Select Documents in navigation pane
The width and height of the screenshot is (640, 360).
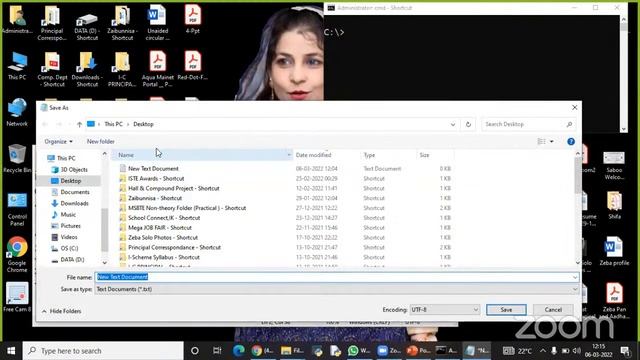[x=75, y=192]
